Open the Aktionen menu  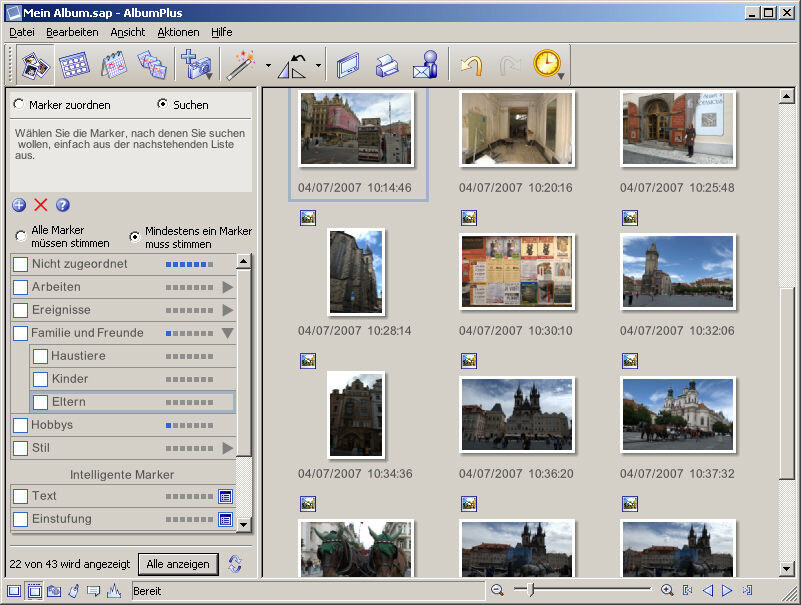pos(178,32)
